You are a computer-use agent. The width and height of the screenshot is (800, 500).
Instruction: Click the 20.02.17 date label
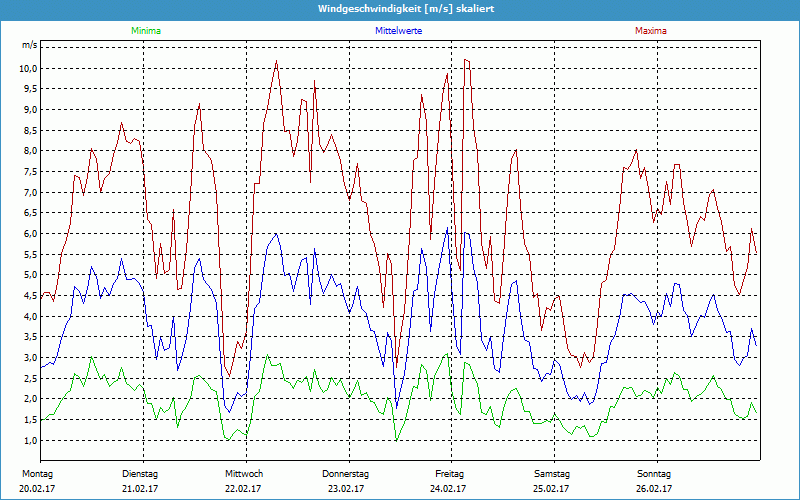click(x=37, y=489)
